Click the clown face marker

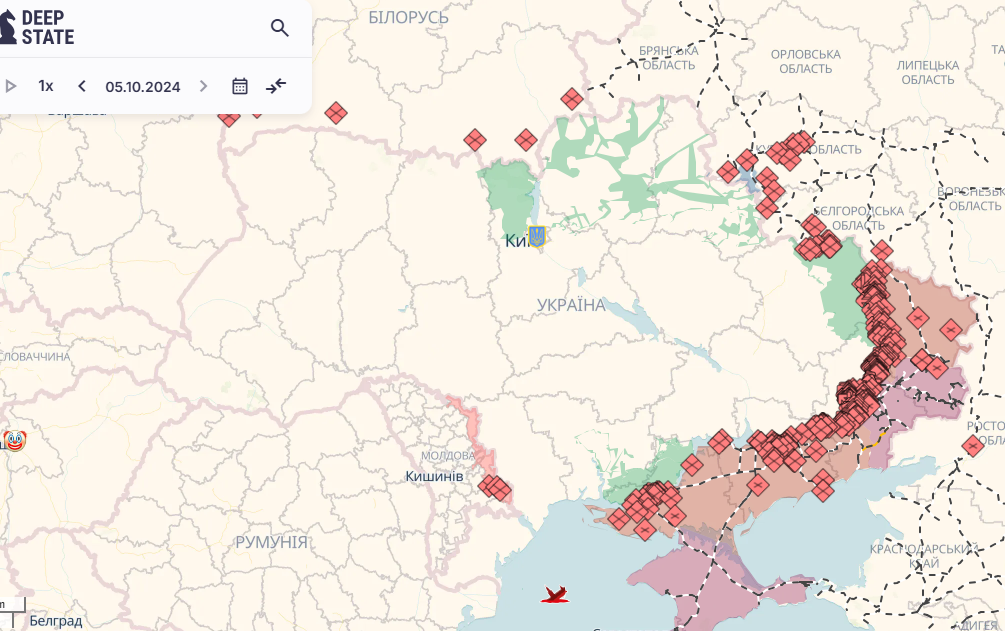(x=14, y=440)
